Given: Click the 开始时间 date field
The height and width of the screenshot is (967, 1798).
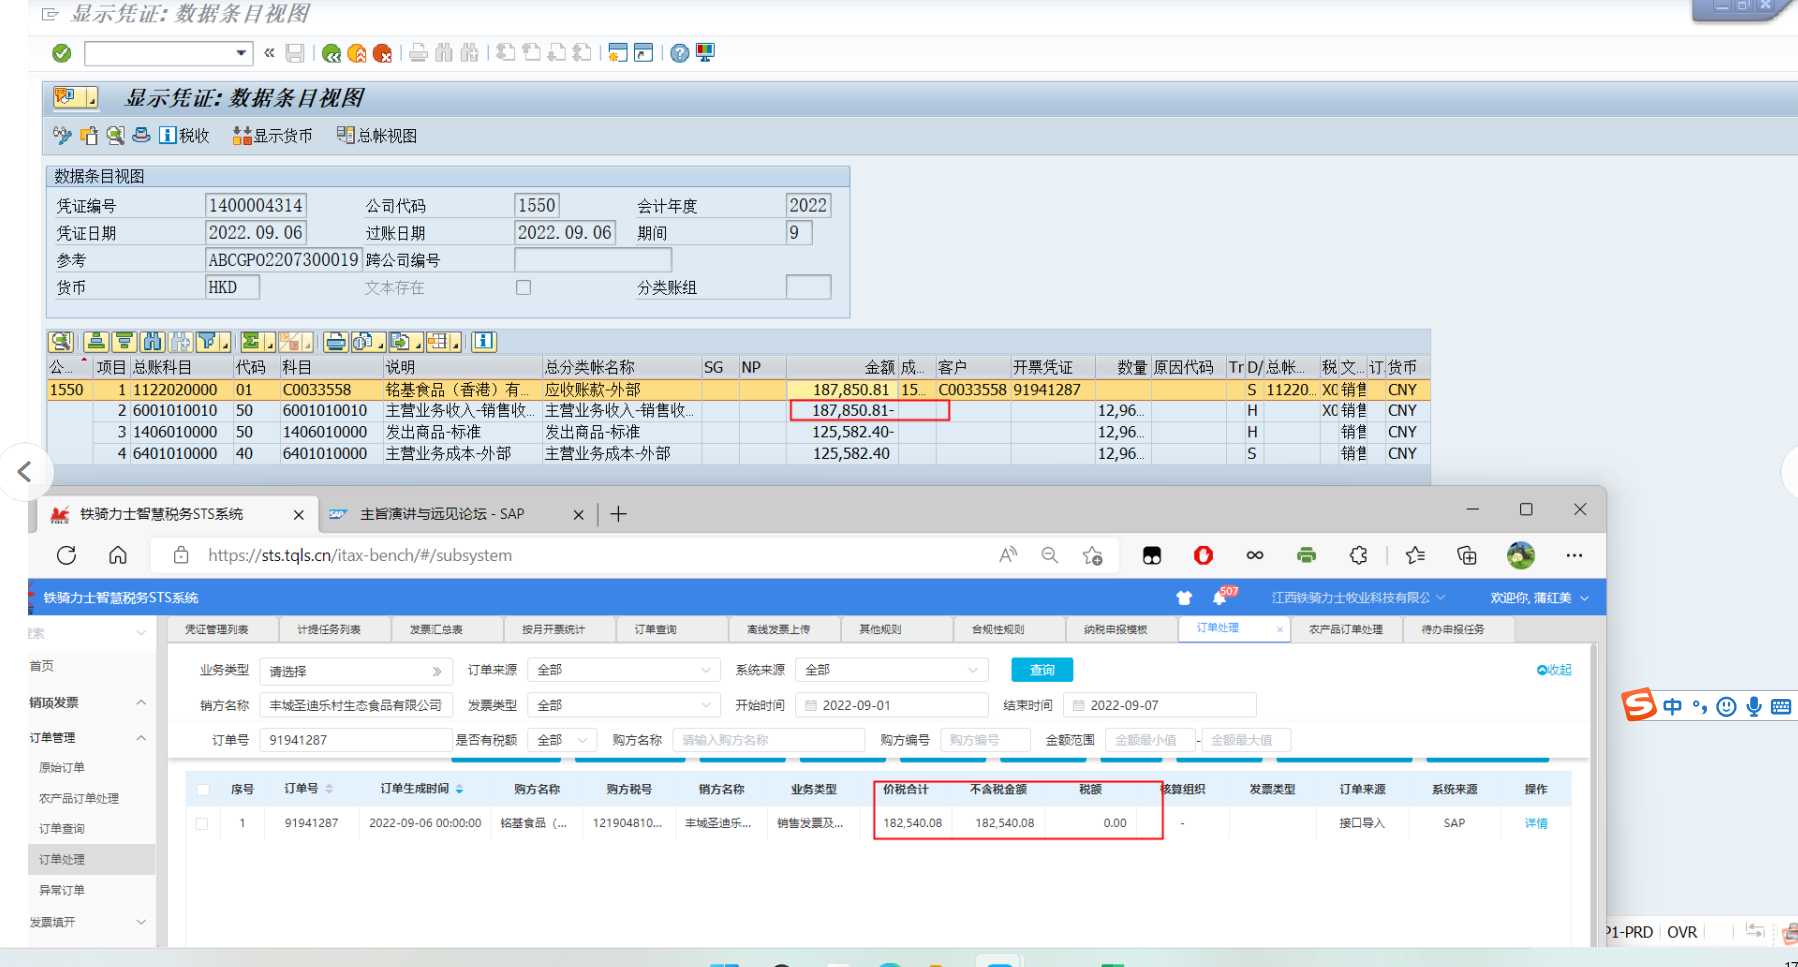Looking at the screenshot, I should pos(892,705).
